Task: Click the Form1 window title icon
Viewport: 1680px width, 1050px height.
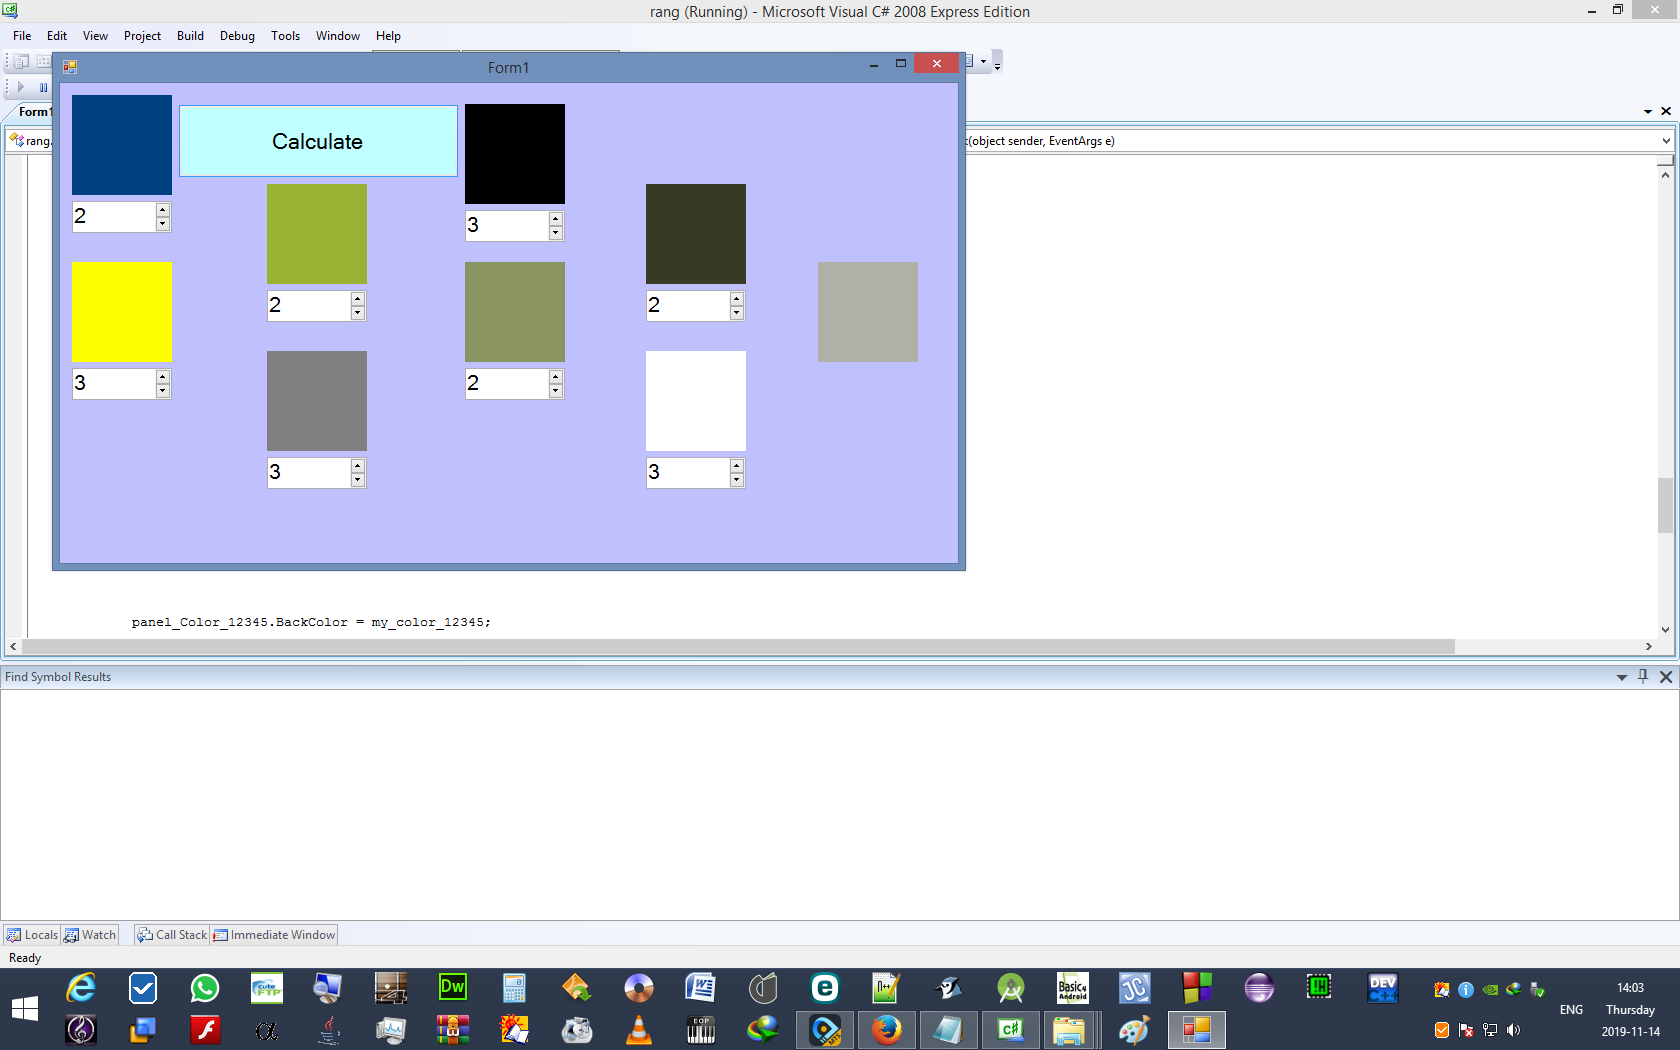Action: click(x=70, y=67)
